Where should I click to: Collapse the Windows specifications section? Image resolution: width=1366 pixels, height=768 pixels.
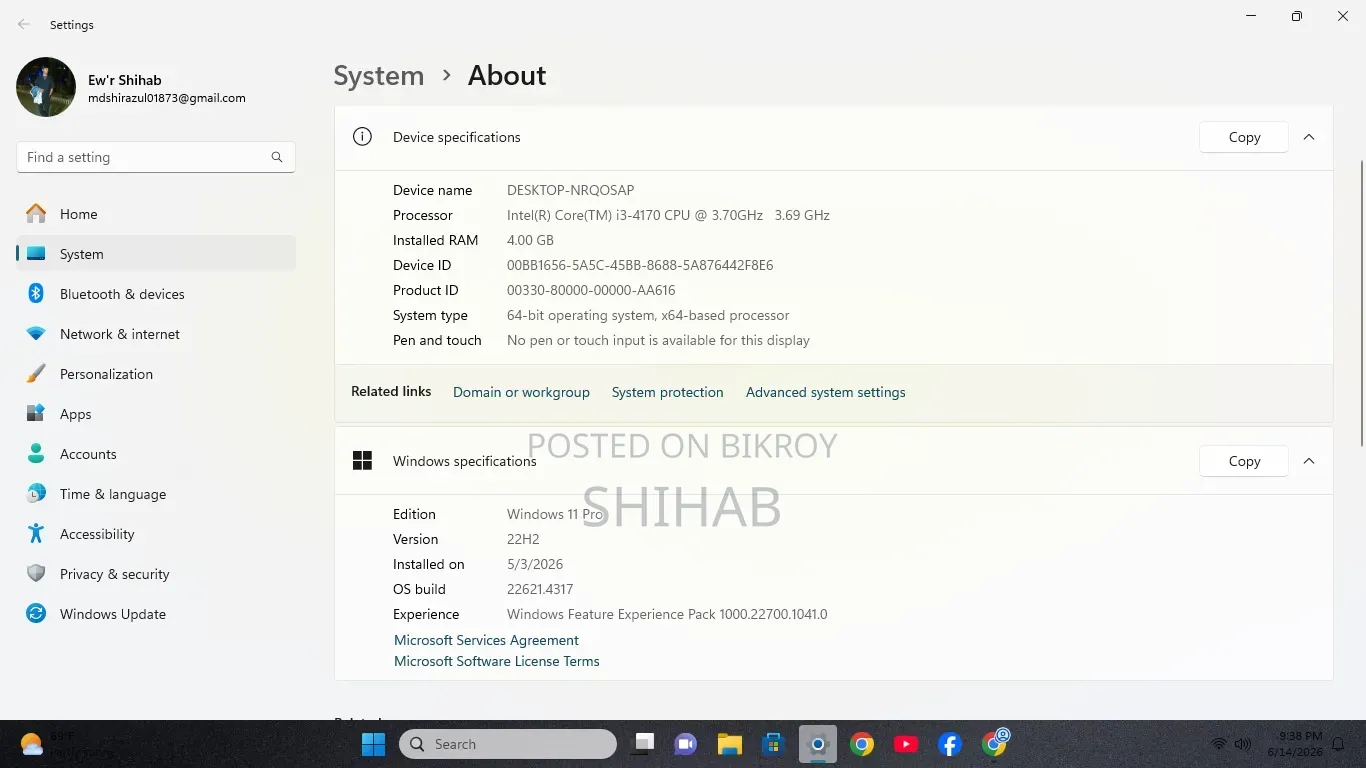click(x=1309, y=461)
